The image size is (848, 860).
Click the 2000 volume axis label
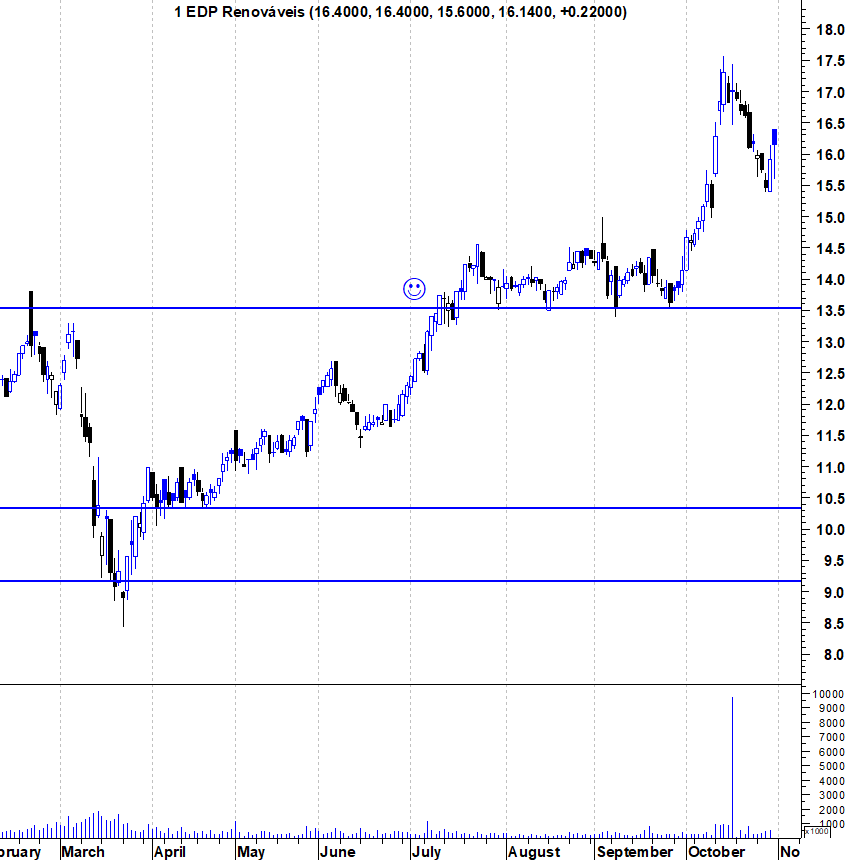(831, 810)
